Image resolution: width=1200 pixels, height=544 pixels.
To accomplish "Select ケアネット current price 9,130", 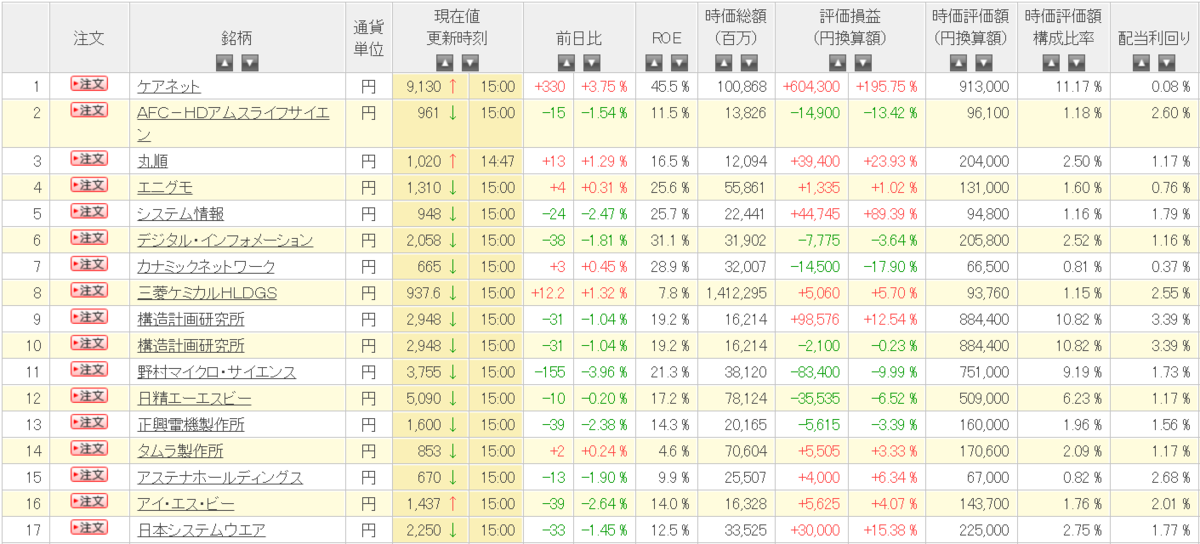I will coord(425,87).
